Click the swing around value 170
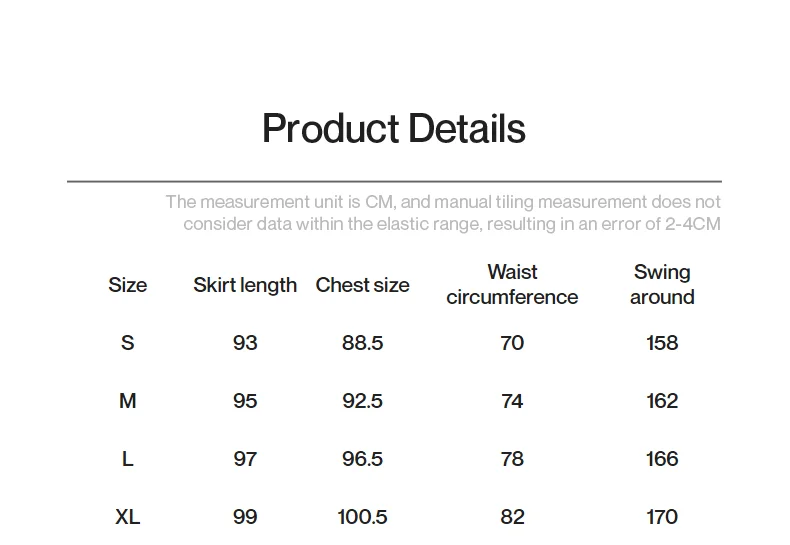The height and width of the screenshot is (545, 790). 662,517
